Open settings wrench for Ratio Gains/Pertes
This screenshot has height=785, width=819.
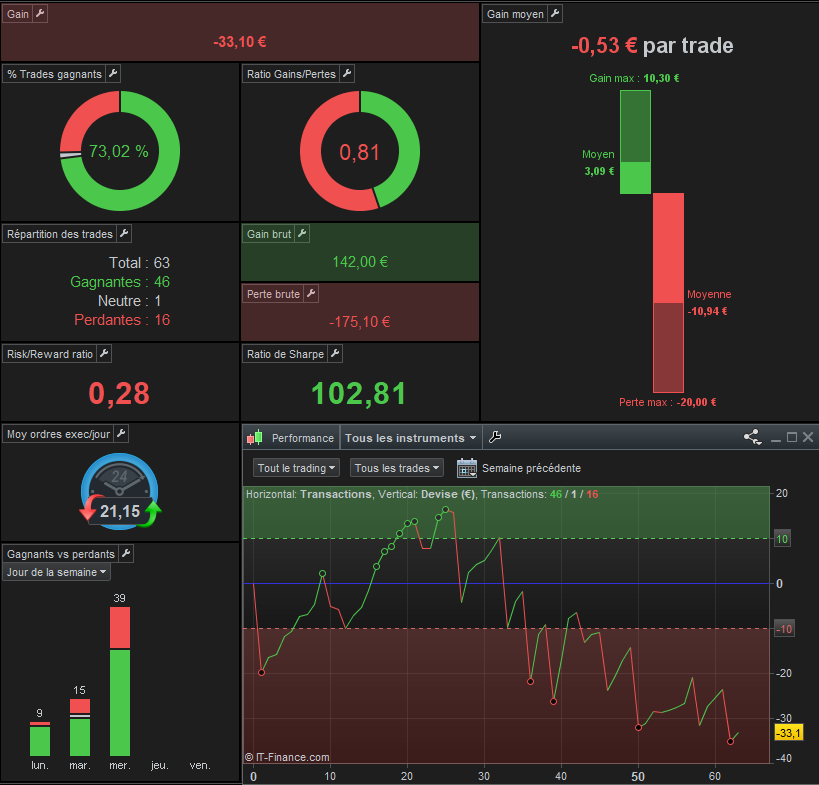[x=347, y=74]
